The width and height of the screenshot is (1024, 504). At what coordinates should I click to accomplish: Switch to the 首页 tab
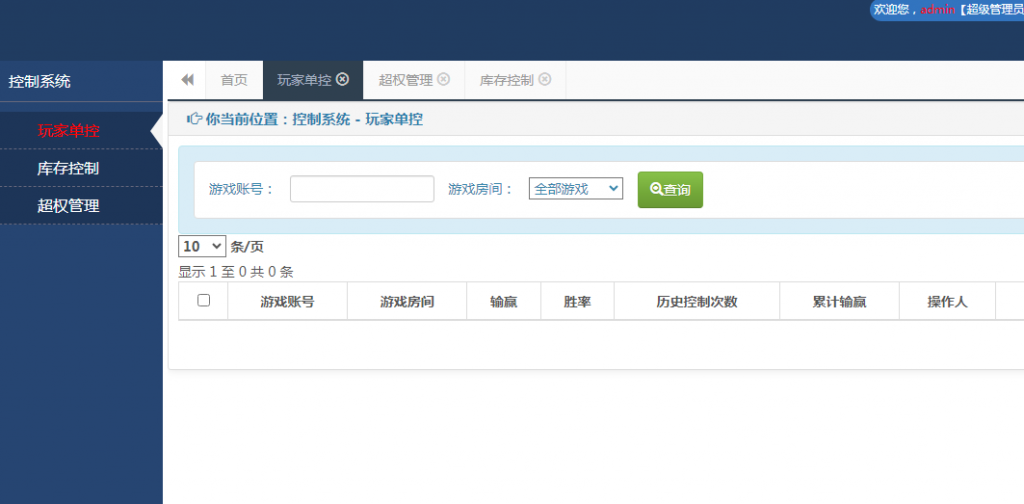(x=234, y=80)
